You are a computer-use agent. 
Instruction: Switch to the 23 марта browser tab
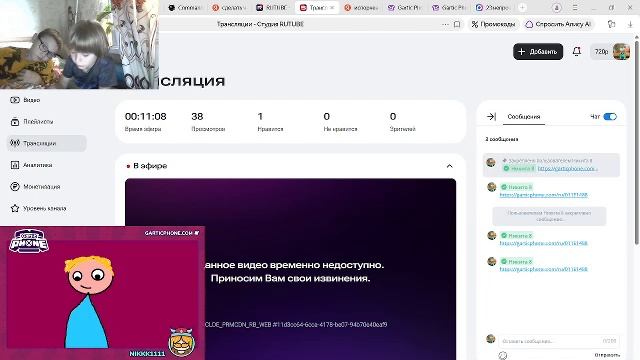(x=493, y=8)
